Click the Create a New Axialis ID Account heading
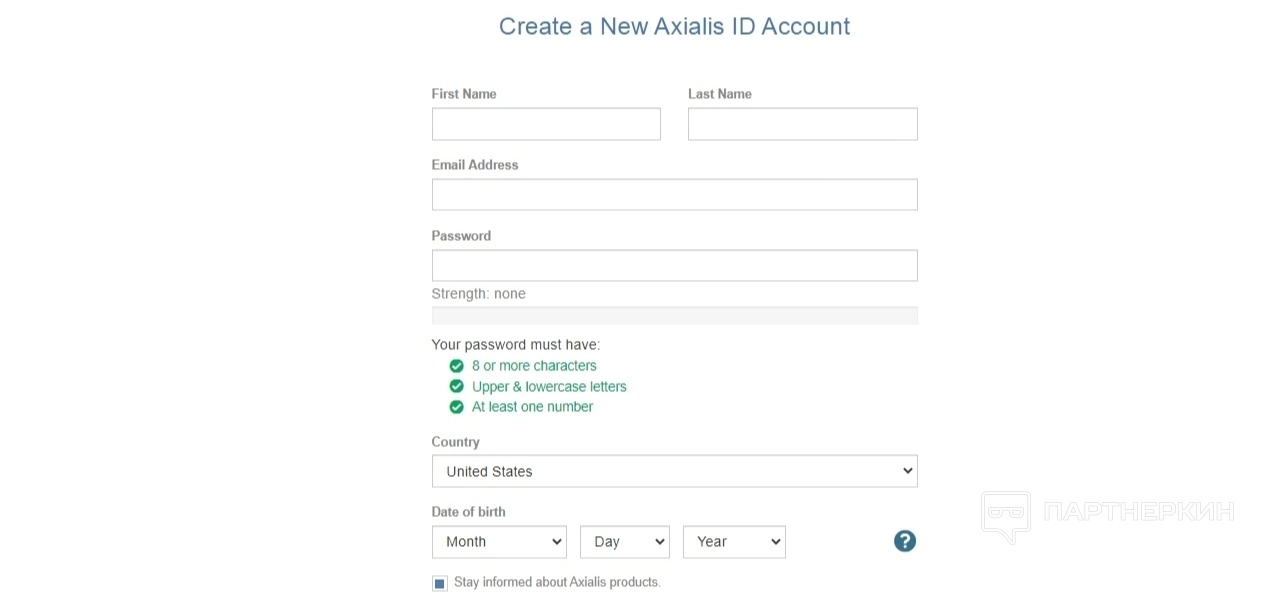This screenshot has height=597, width=1286. [x=674, y=26]
